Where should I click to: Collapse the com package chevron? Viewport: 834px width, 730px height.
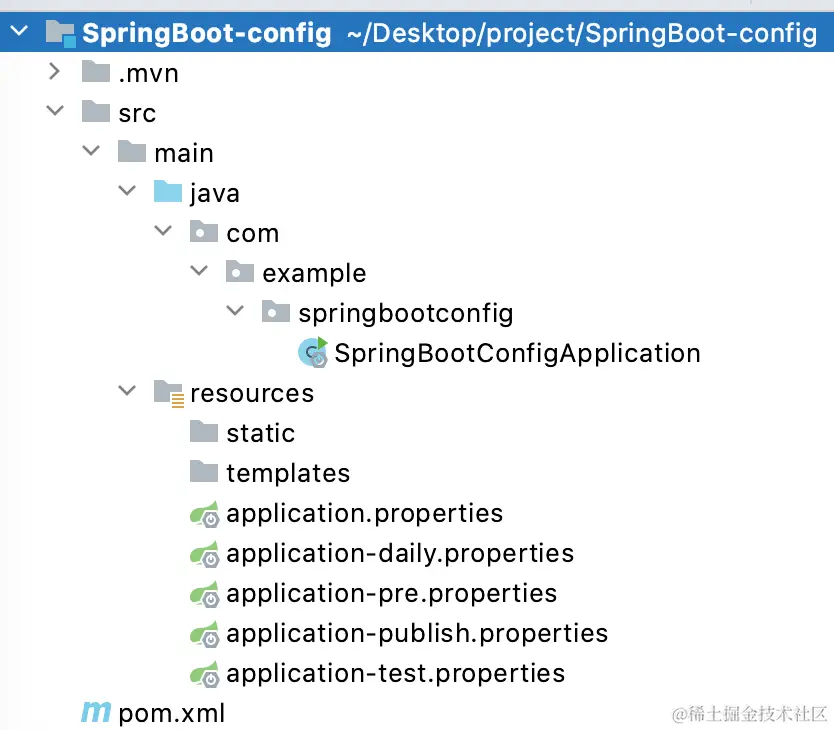(163, 232)
